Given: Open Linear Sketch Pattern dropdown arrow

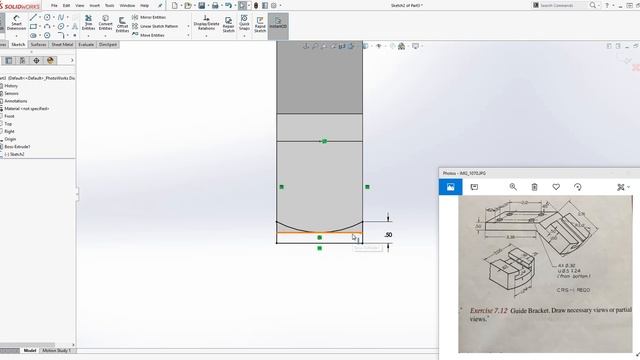Looking at the screenshot, I should pos(188,26).
